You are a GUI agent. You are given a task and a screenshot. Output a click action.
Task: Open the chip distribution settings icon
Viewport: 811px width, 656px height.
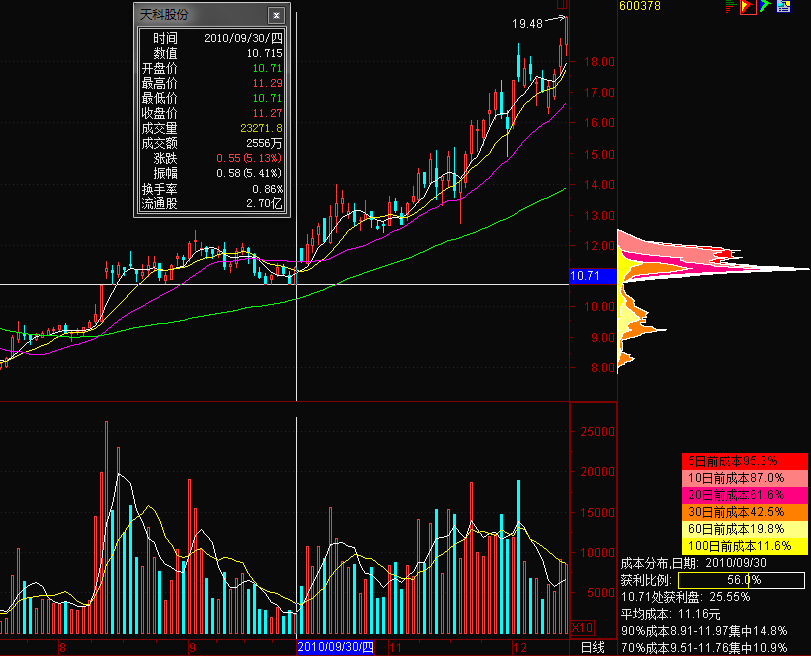[x=783, y=7]
